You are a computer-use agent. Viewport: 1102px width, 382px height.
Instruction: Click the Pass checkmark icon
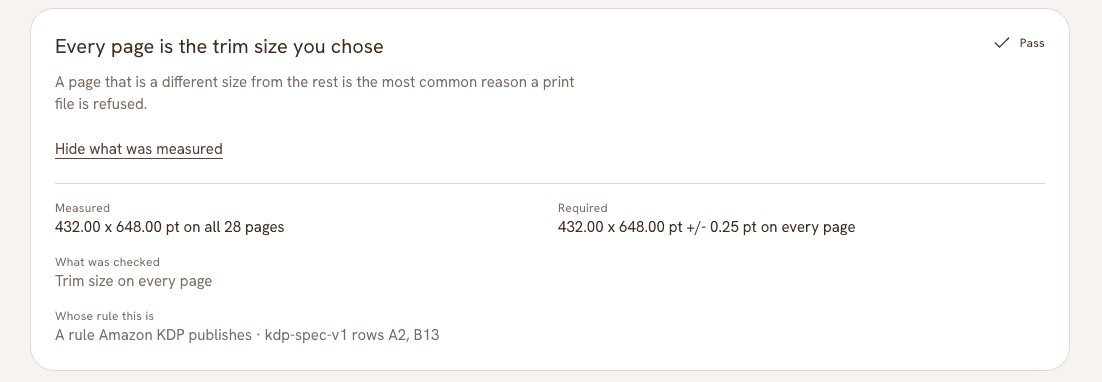[x=1001, y=43]
